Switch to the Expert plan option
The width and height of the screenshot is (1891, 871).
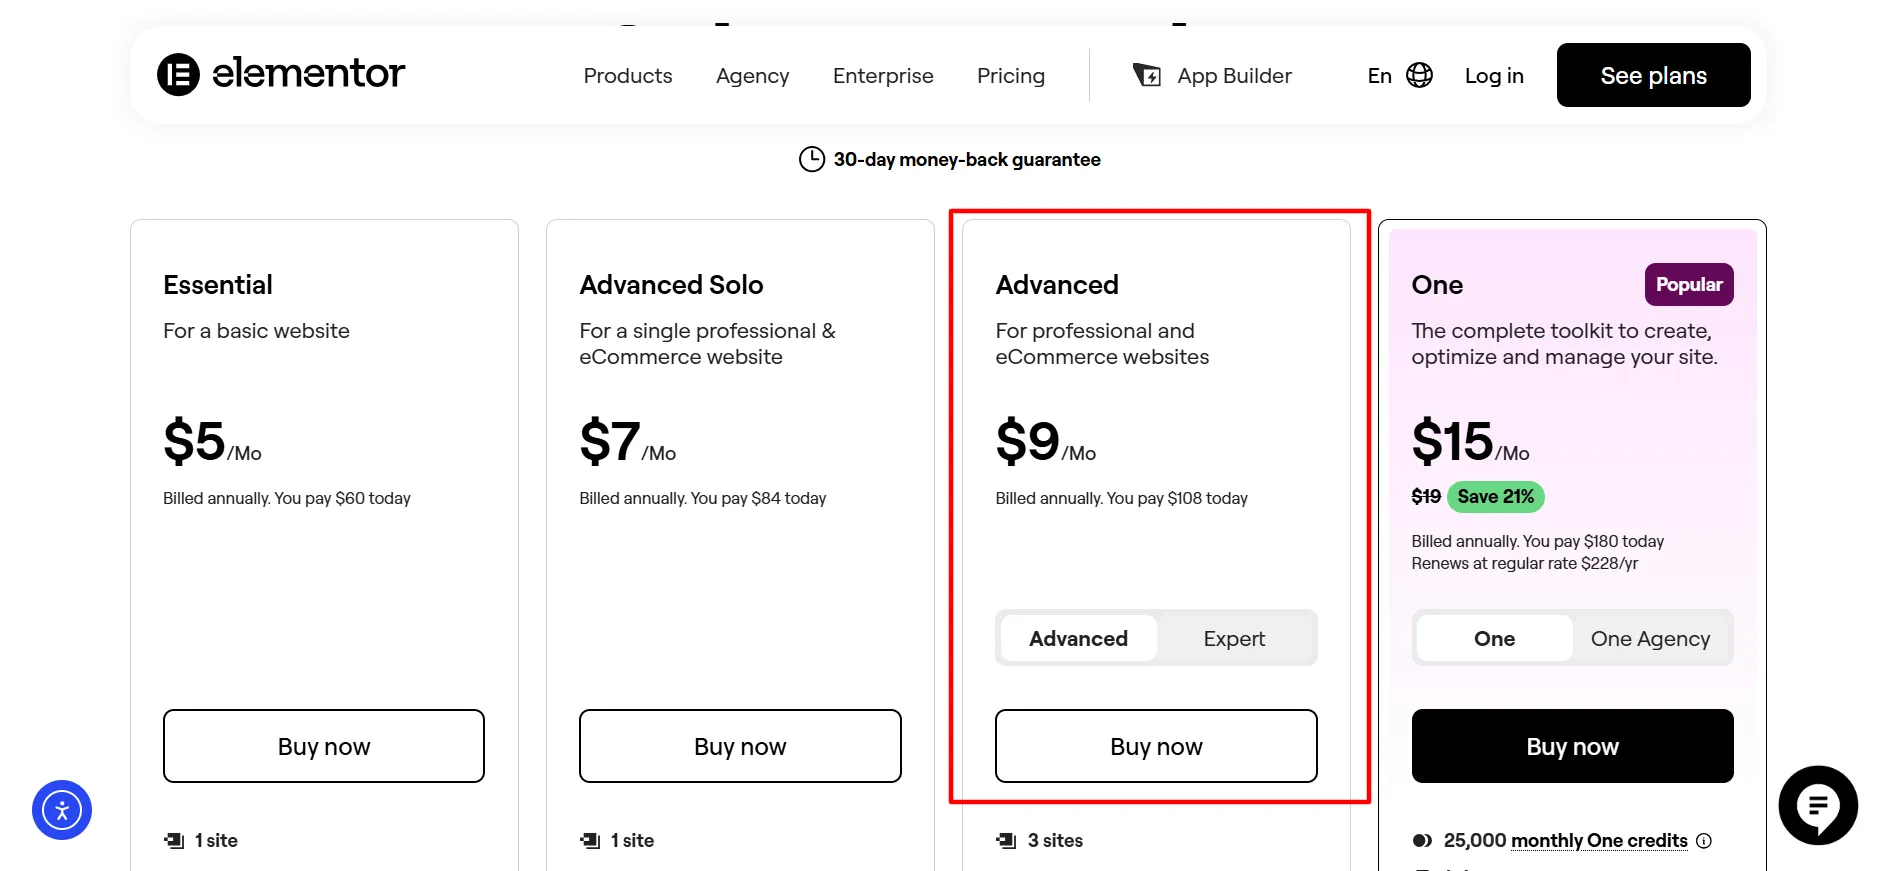pyautogui.click(x=1234, y=638)
